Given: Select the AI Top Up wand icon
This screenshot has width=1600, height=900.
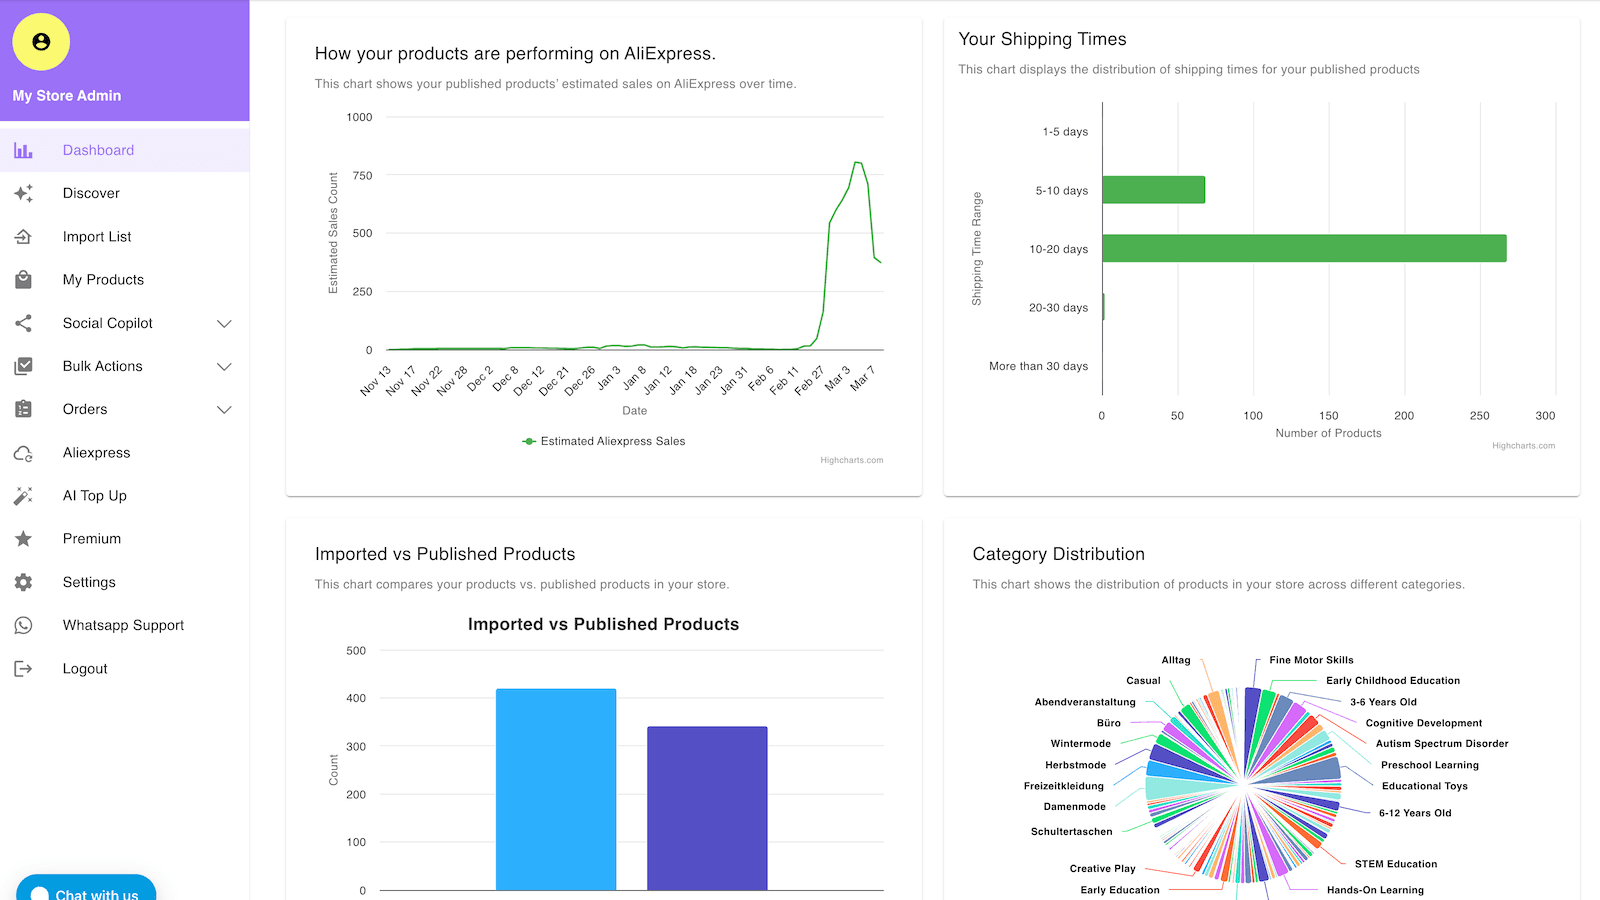Looking at the screenshot, I should pyautogui.click(x=23, y=495).
